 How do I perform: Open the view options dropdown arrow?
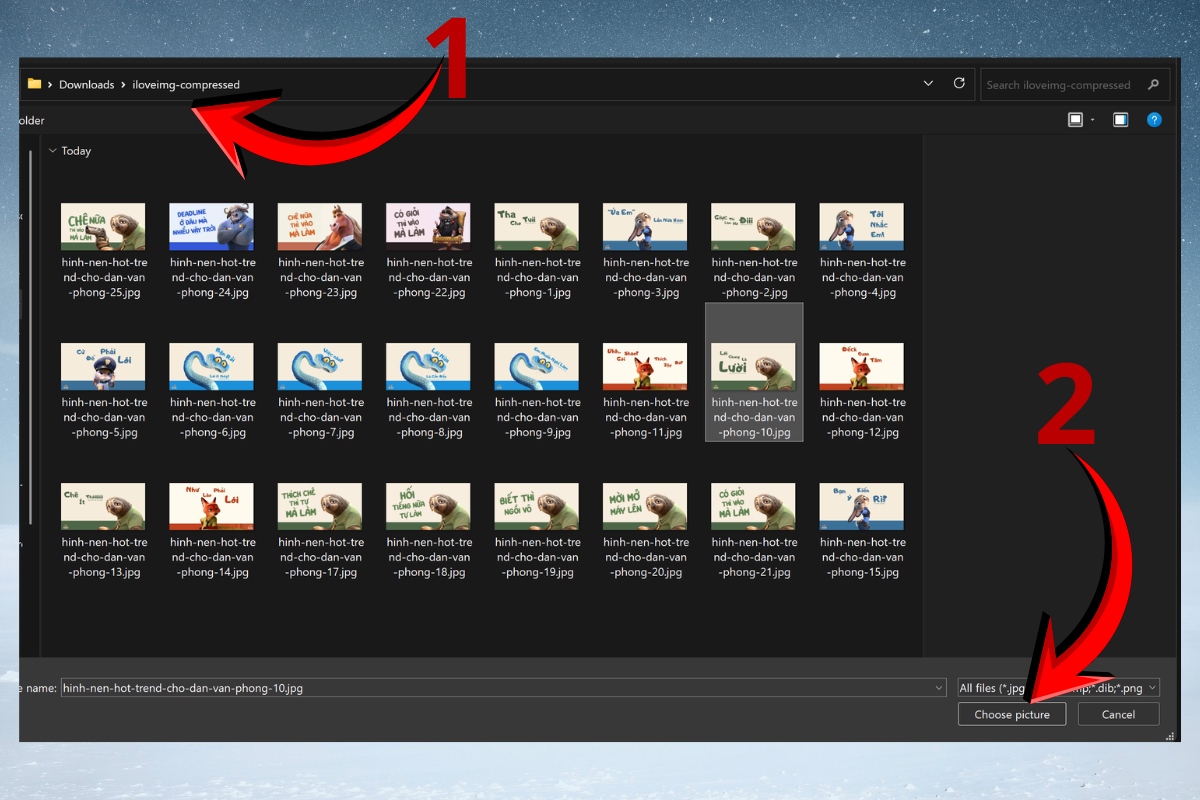[x=1093, y=120]
